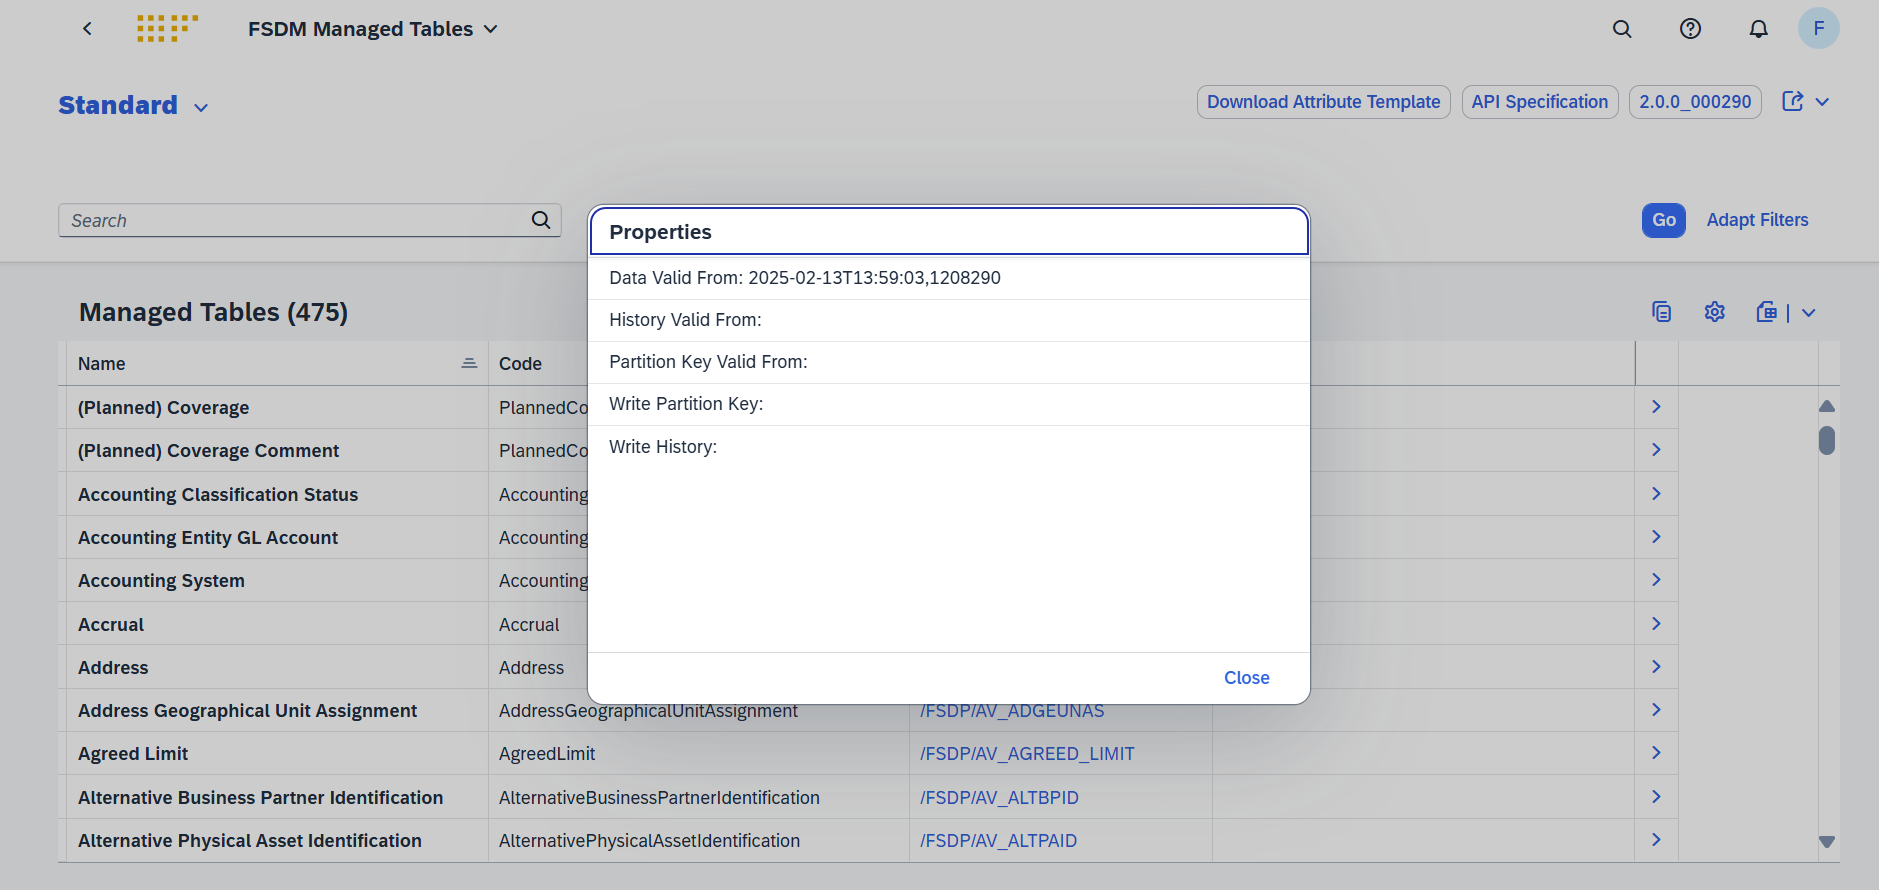Open the help question mark icon
Viewport: 1879px width, 890px height.
(1690, 29)
